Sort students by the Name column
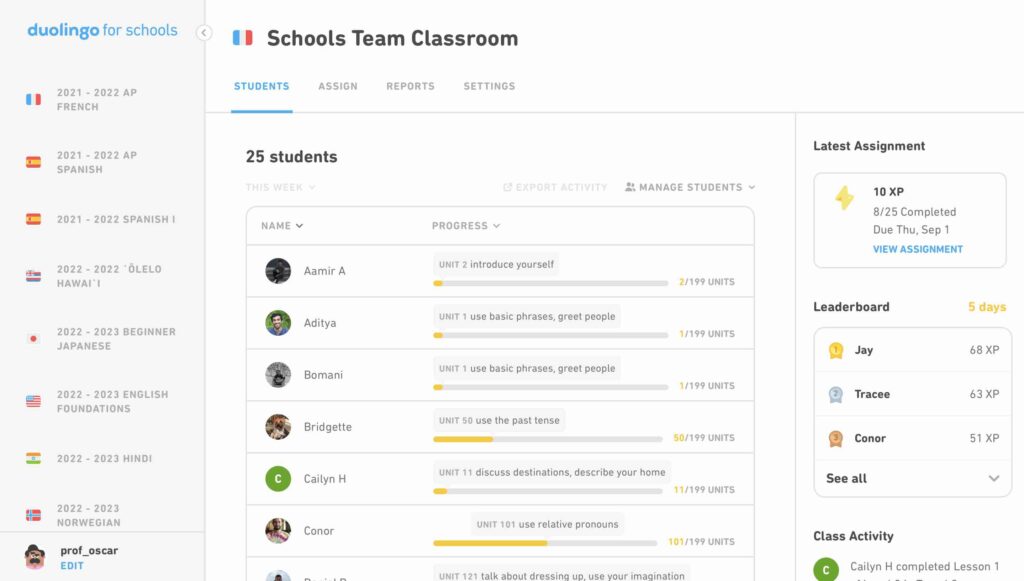Image resolution: width=1024 pixels, height=581 pixels. coord(282,226)
